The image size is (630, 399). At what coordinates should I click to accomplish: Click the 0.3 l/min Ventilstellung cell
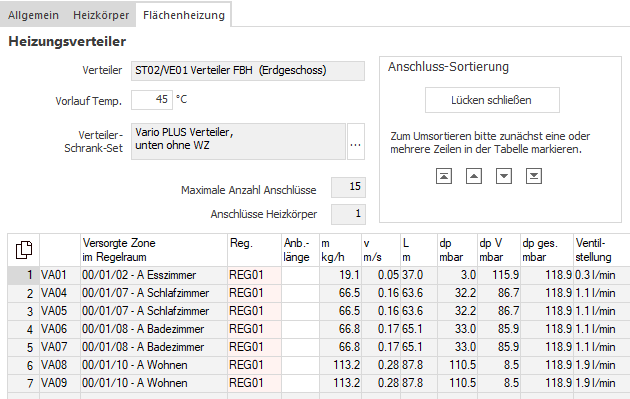pyautogui.click(x=601, y=275)
